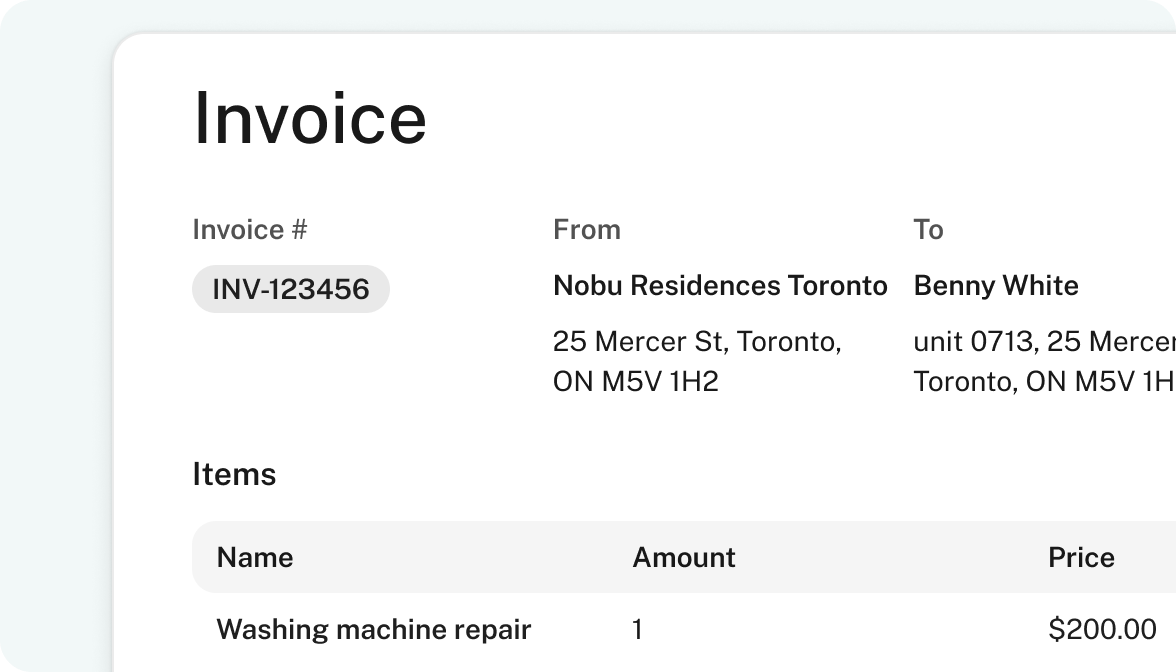This screenshot has height=672, width=1176.
Task: Click the gray items table header bar
Action: (x=684, y=557)
